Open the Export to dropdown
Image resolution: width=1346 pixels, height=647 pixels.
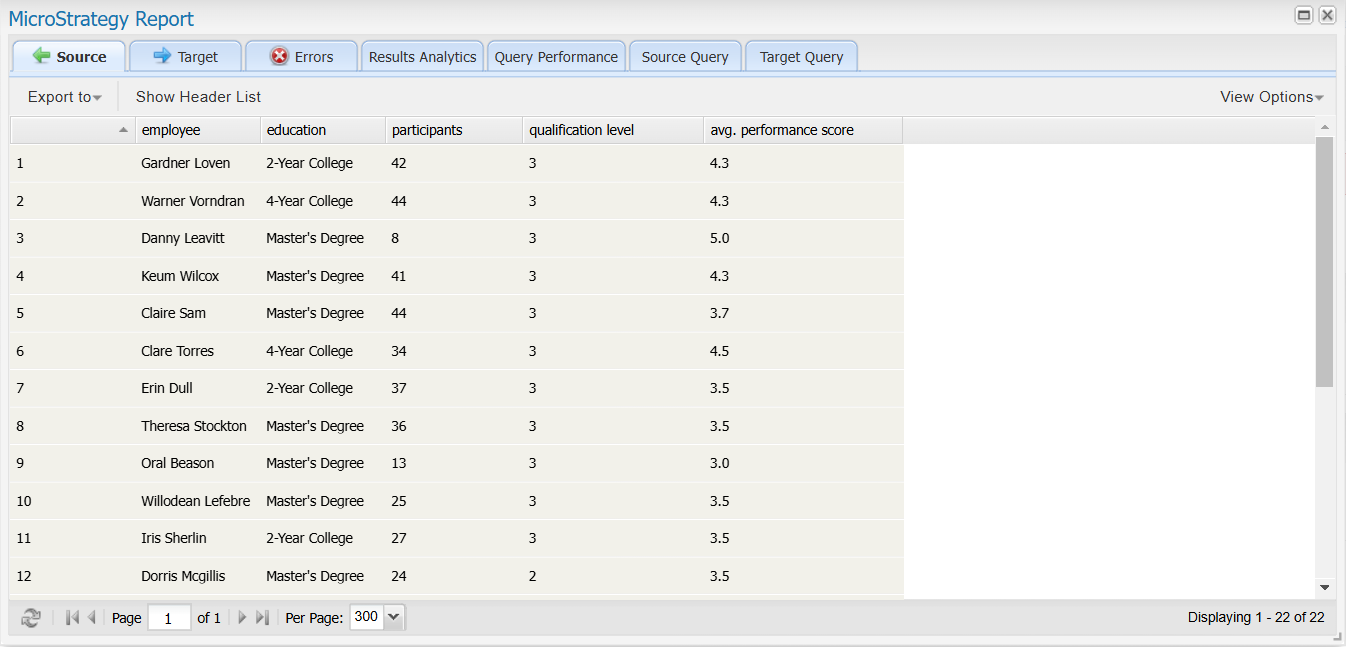(62, 97)
